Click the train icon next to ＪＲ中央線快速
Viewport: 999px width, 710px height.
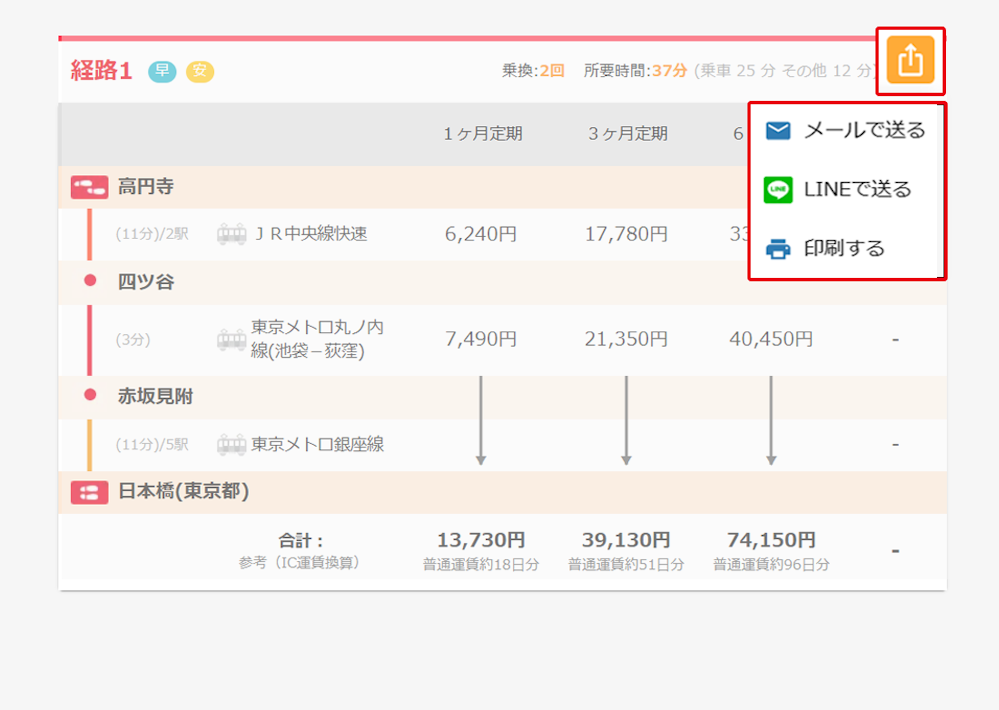pos(232,234)
